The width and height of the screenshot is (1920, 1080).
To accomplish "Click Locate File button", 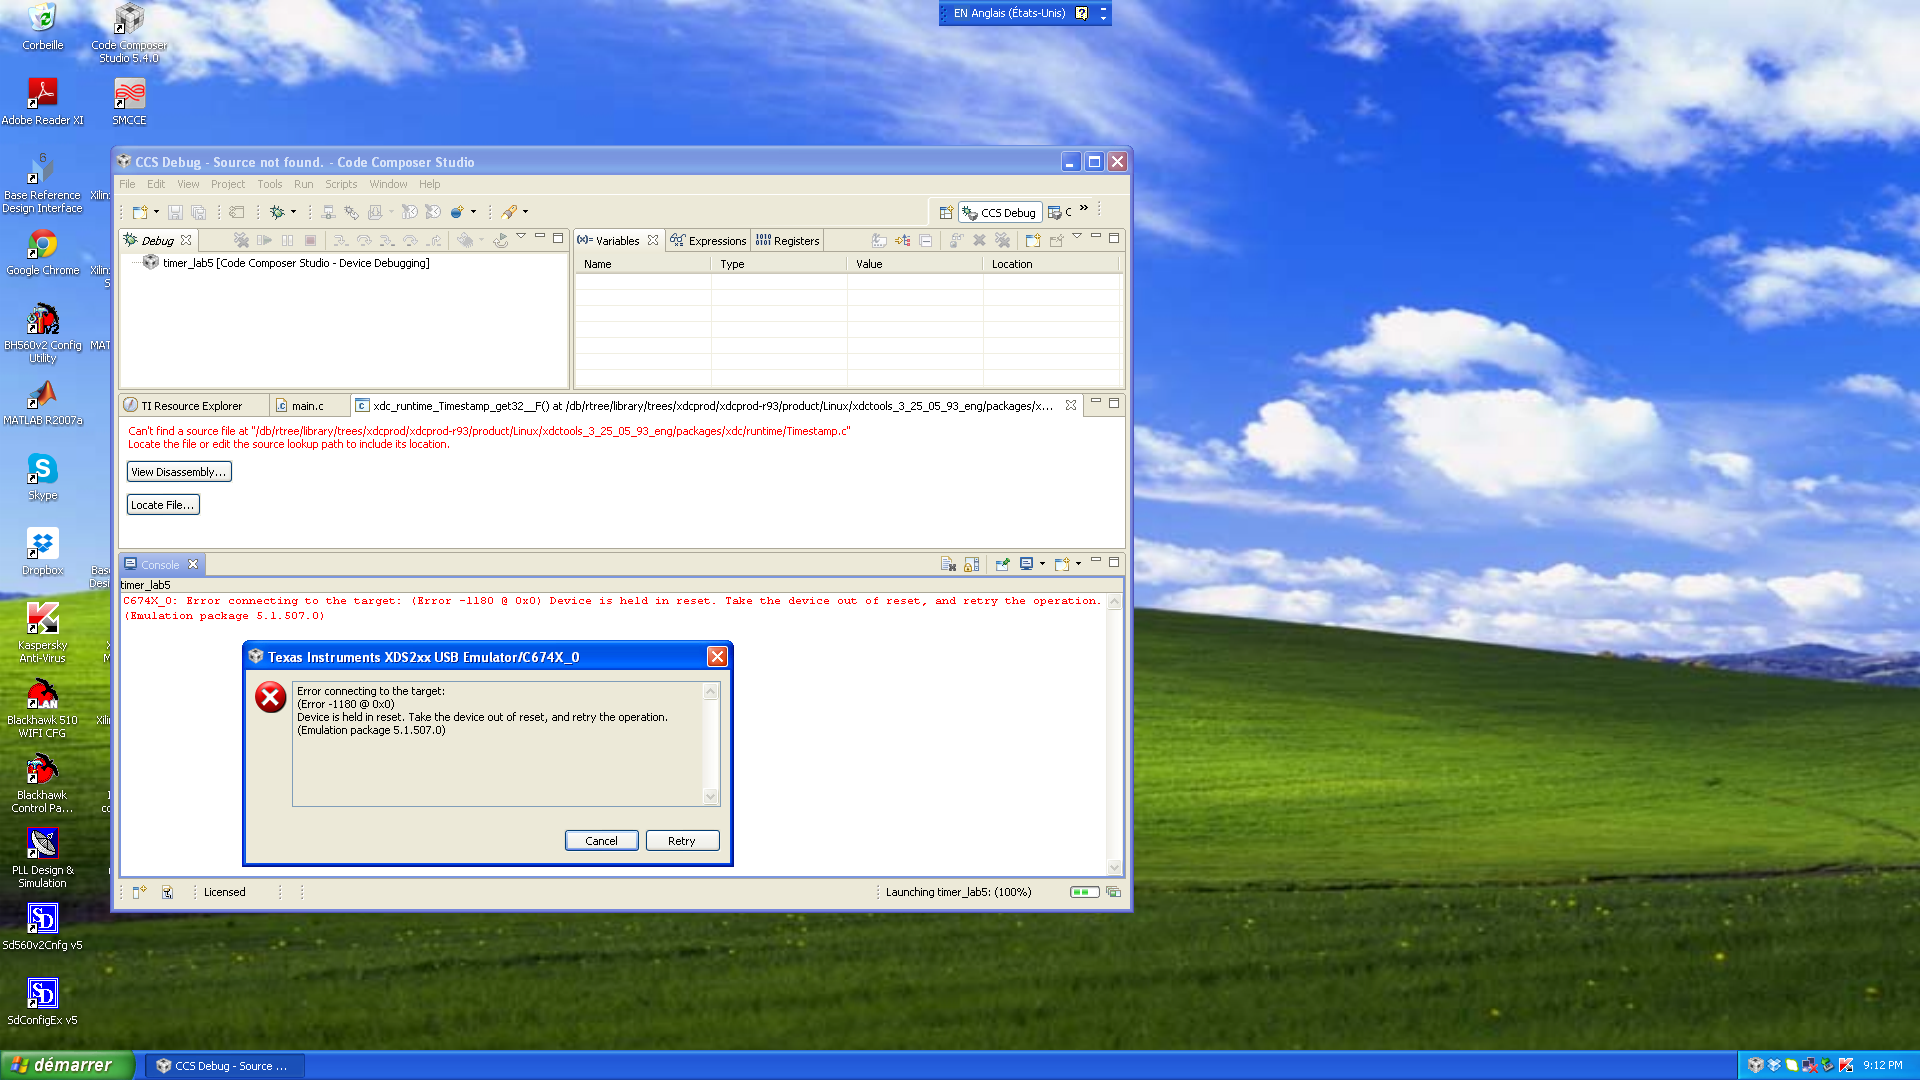I will (x=163, y=505).
